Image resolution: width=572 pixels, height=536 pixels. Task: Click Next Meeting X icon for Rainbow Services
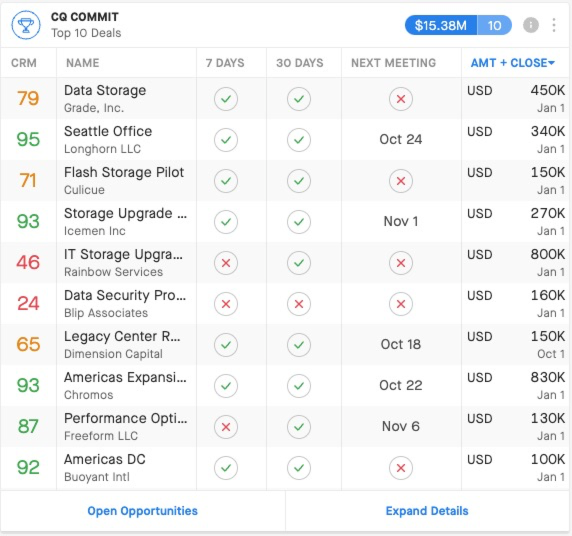point(401,263)
